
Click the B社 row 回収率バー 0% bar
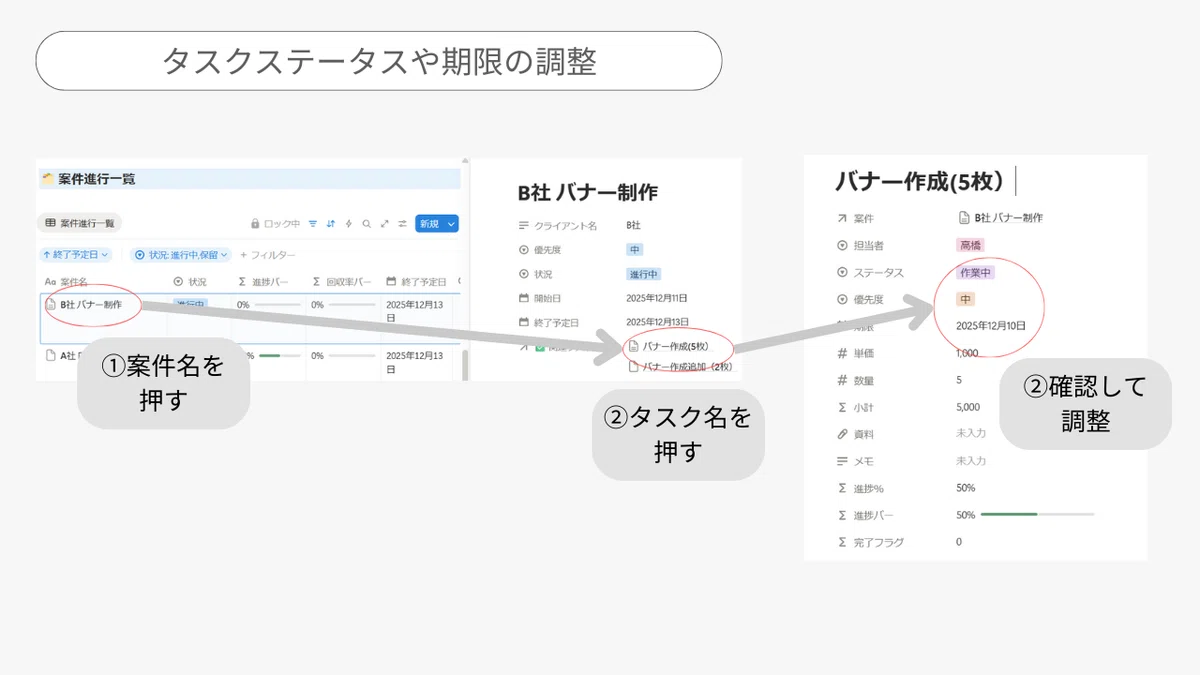[350, 304]
